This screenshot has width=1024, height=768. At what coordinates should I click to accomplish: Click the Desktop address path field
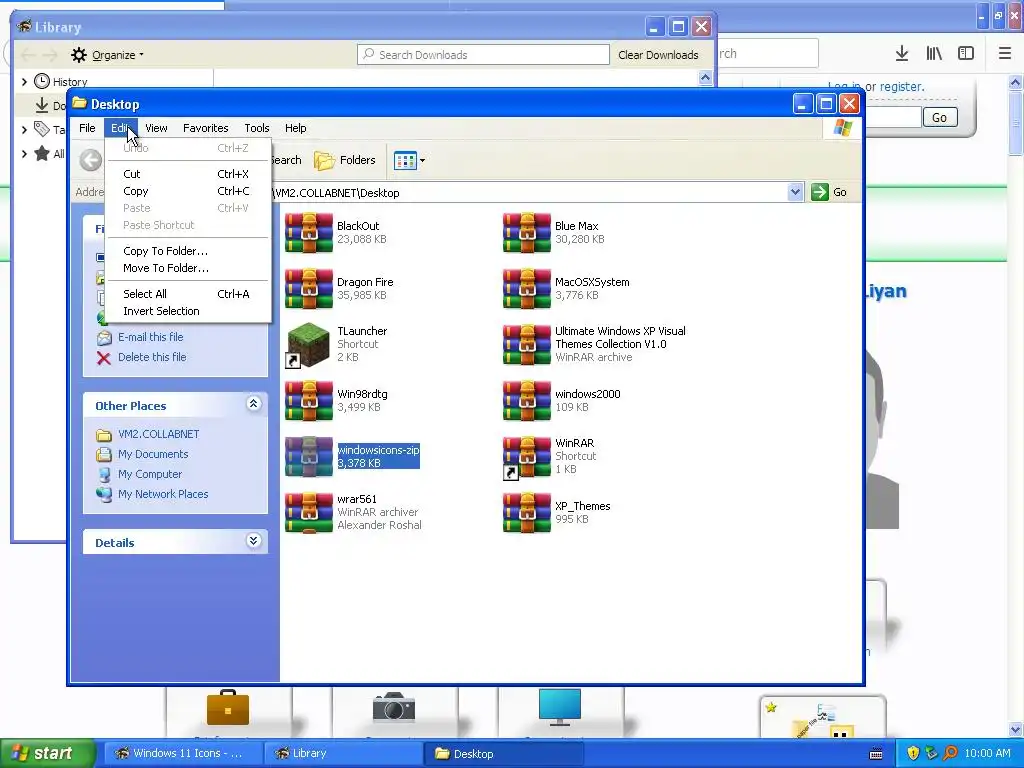[529, 193]
